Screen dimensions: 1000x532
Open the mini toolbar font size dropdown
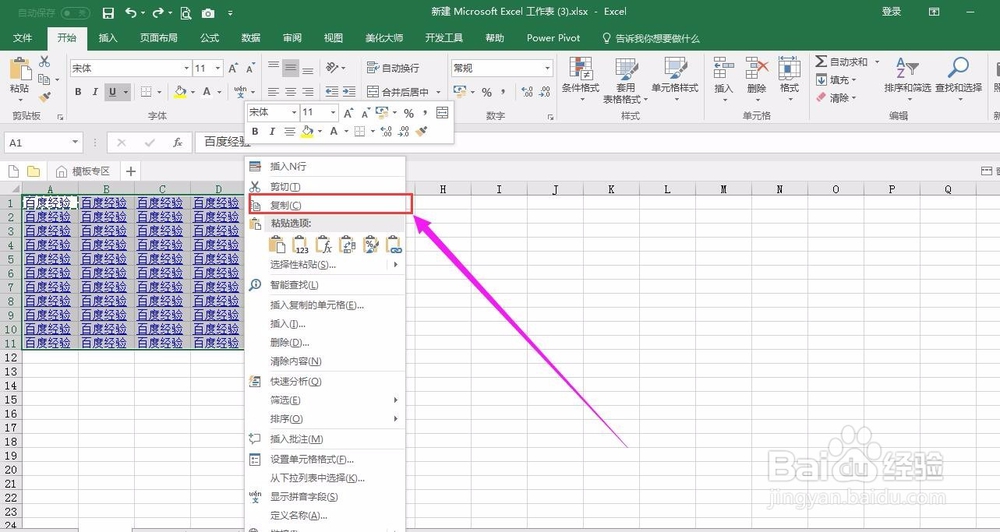[333, 112]
